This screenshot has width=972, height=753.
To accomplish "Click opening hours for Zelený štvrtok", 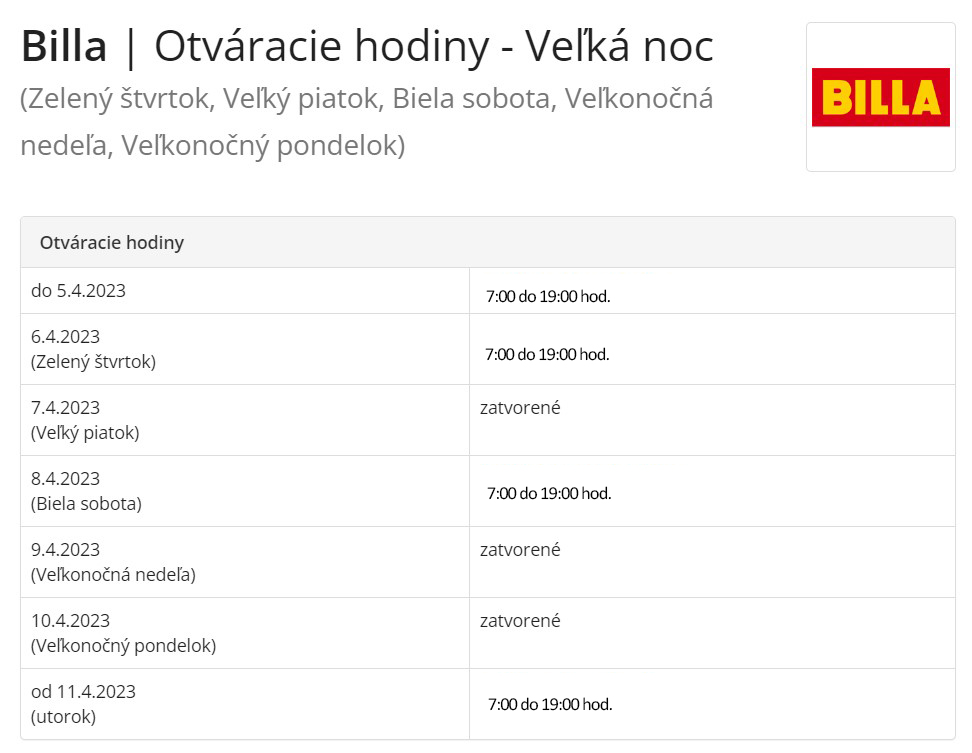I will (547, 354).
